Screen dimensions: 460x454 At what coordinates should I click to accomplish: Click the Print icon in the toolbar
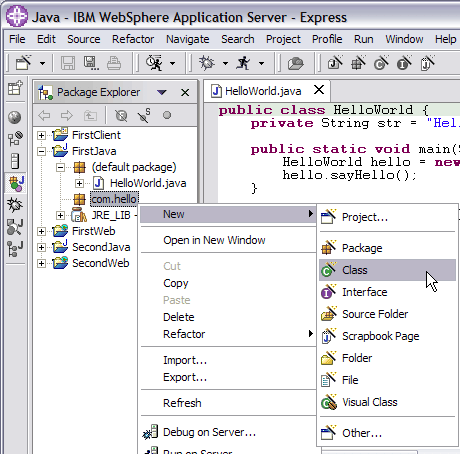coord(114,63)
